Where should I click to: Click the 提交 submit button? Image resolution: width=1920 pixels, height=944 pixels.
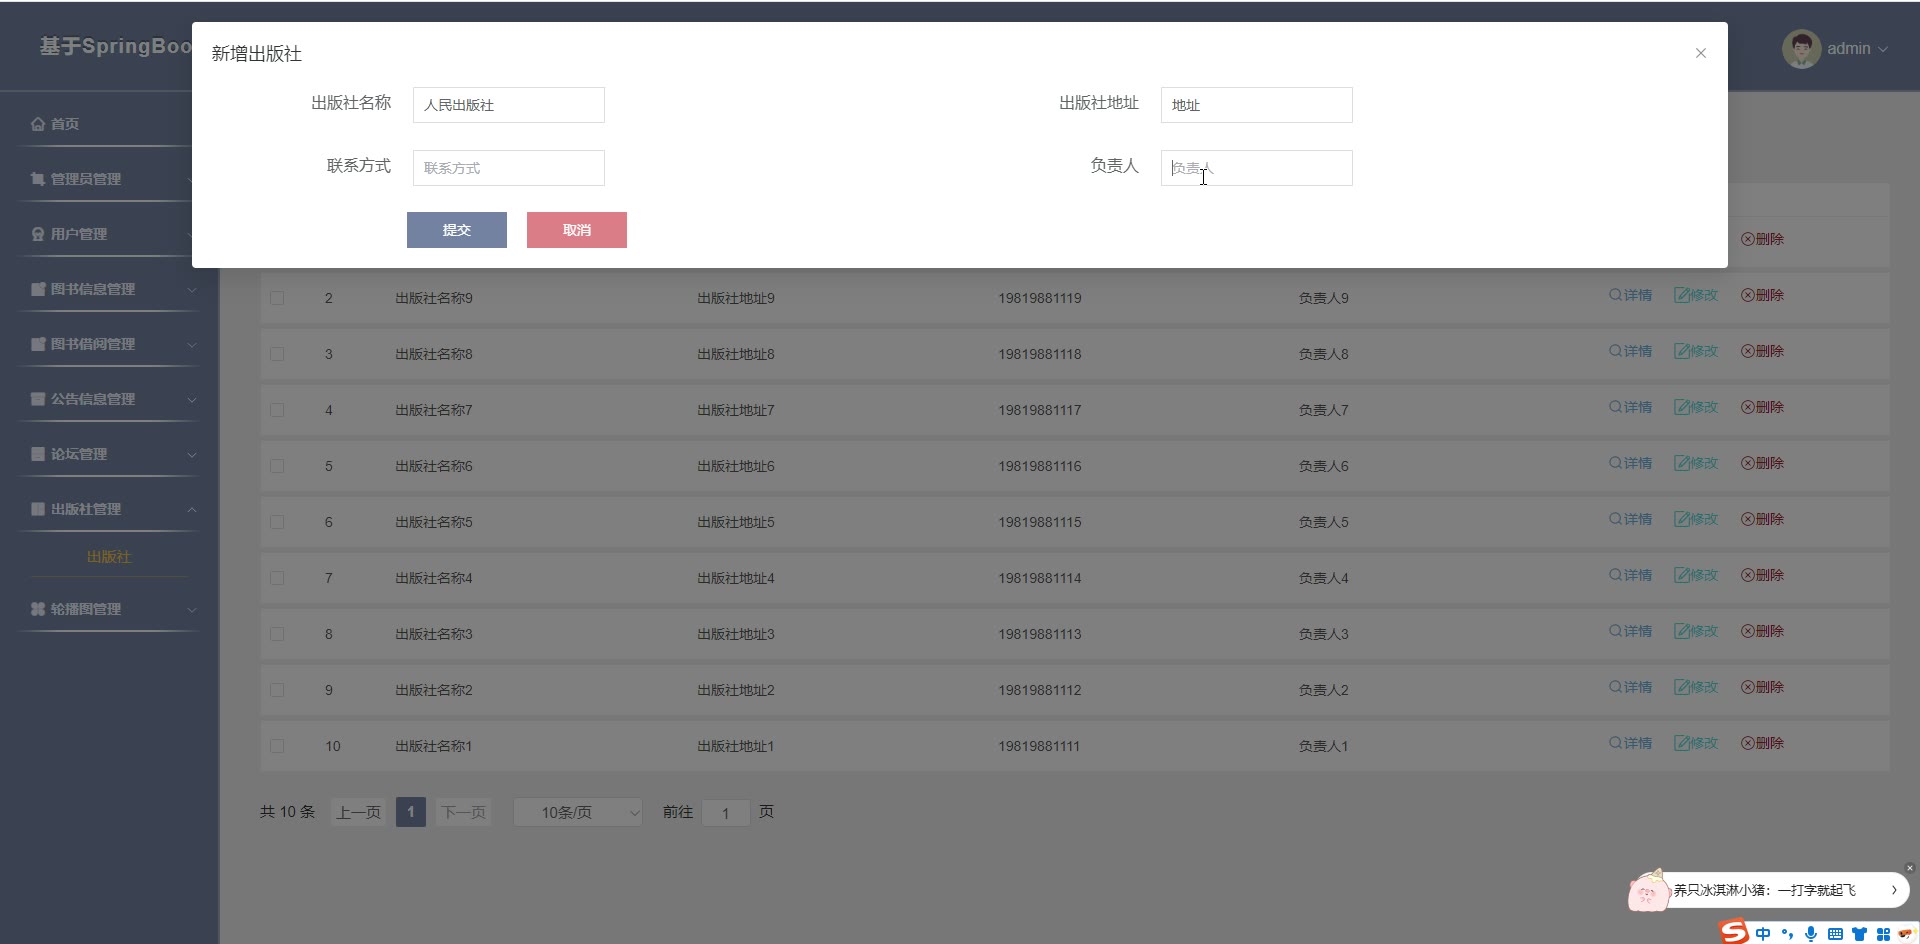tap(457, 230)
